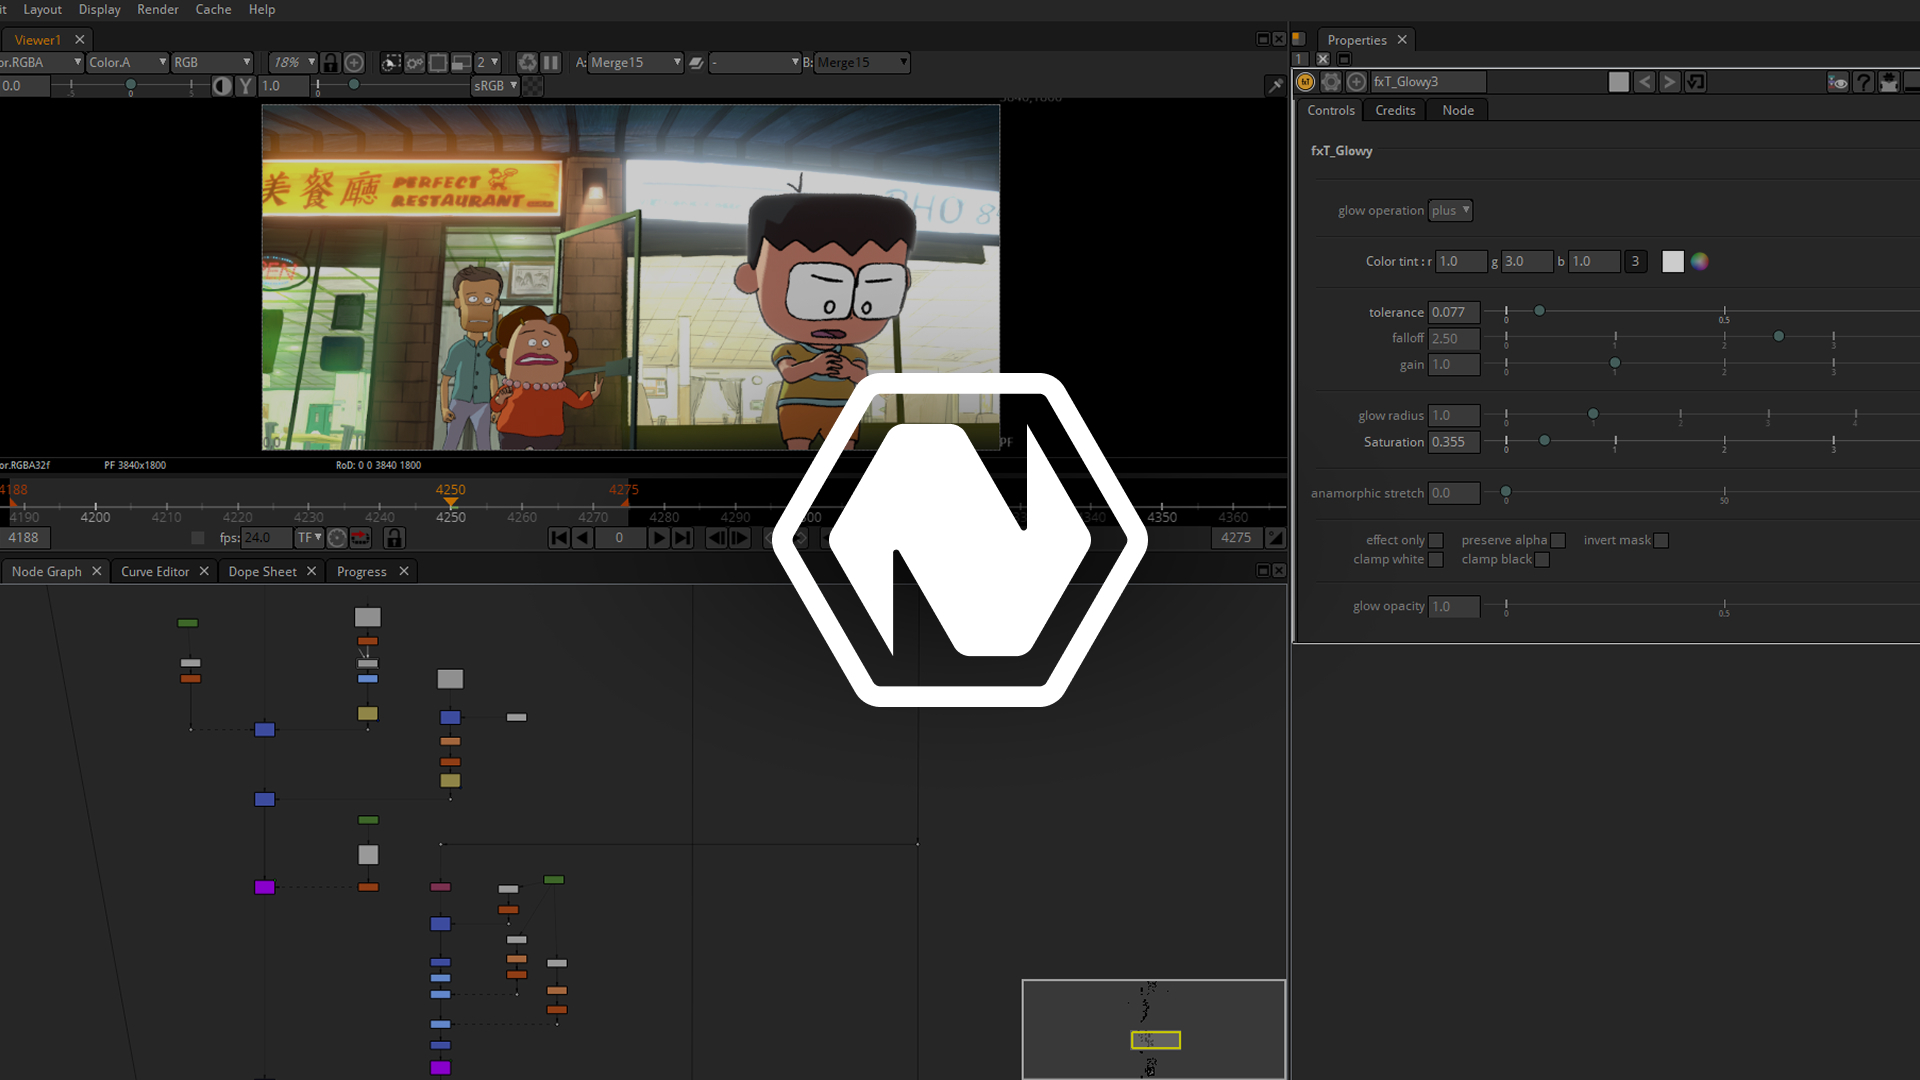
Task: Switch to the Dope Sheet tab
Action: [x=262, y=572]
